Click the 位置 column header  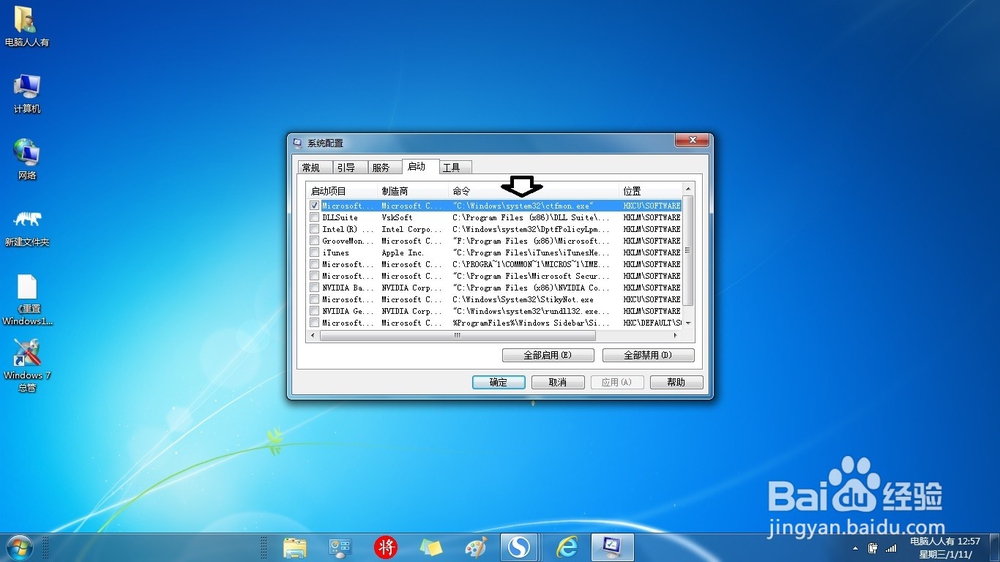651,191
